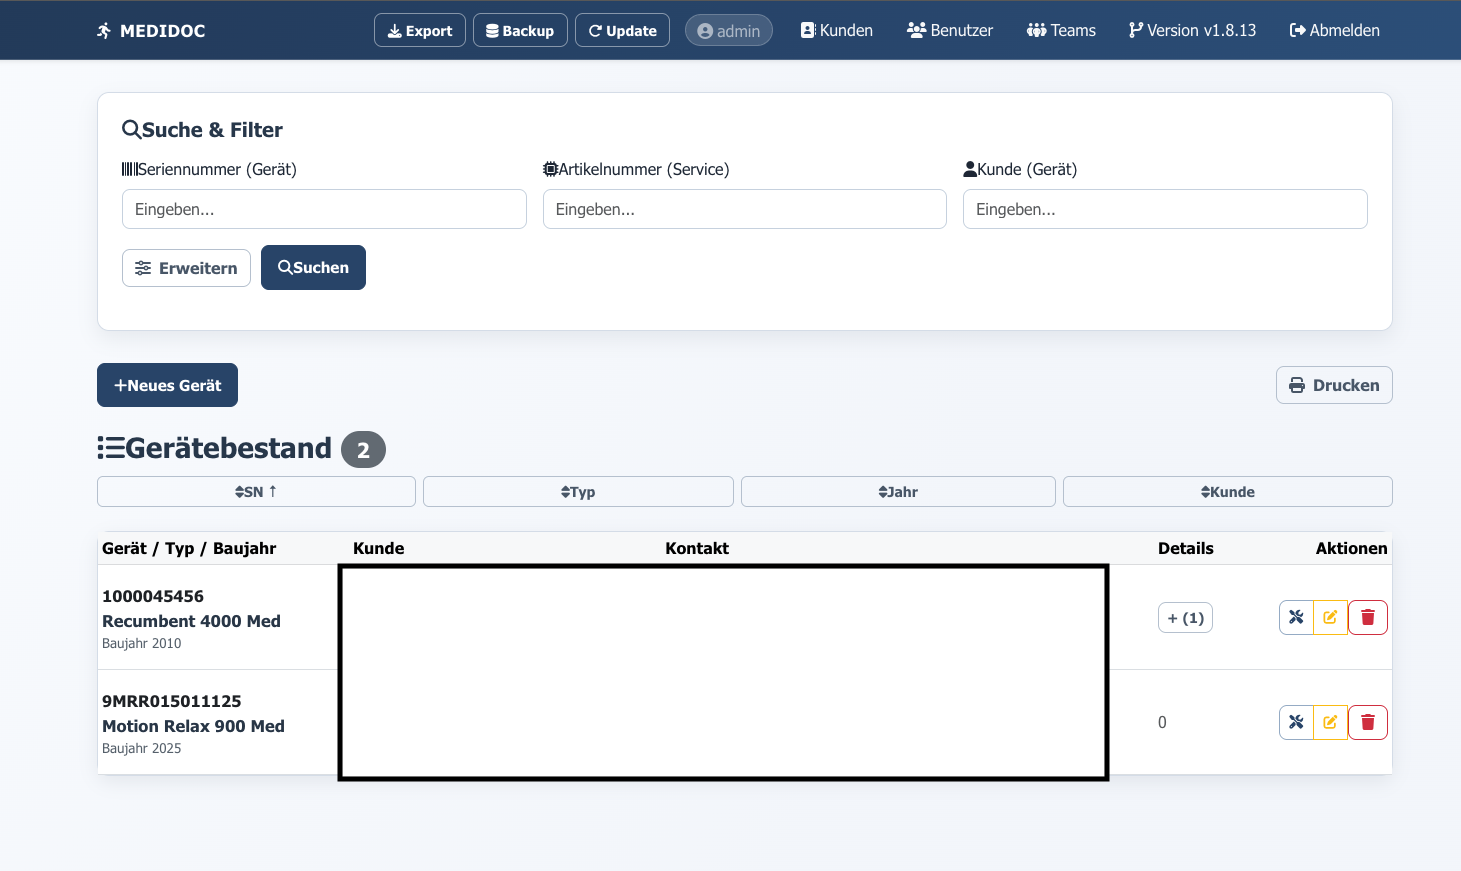Open the Teams navigation item
1461x871 pixels.
coord(1061,31)
